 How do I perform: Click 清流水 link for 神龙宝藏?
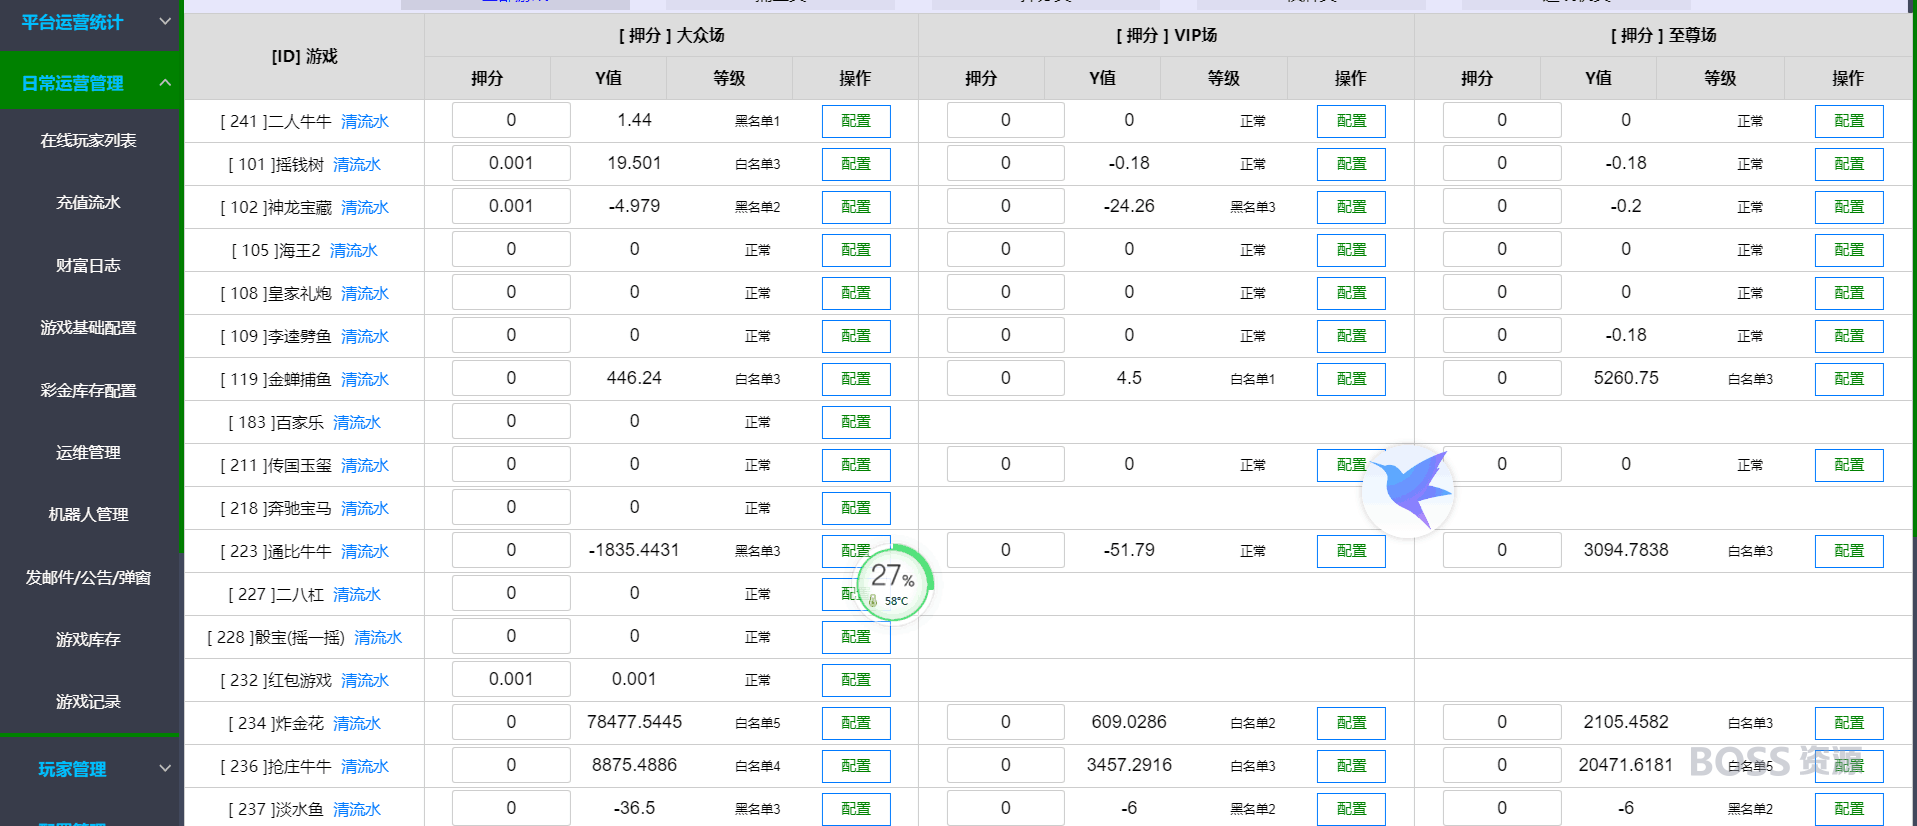(x=365, y=208)
